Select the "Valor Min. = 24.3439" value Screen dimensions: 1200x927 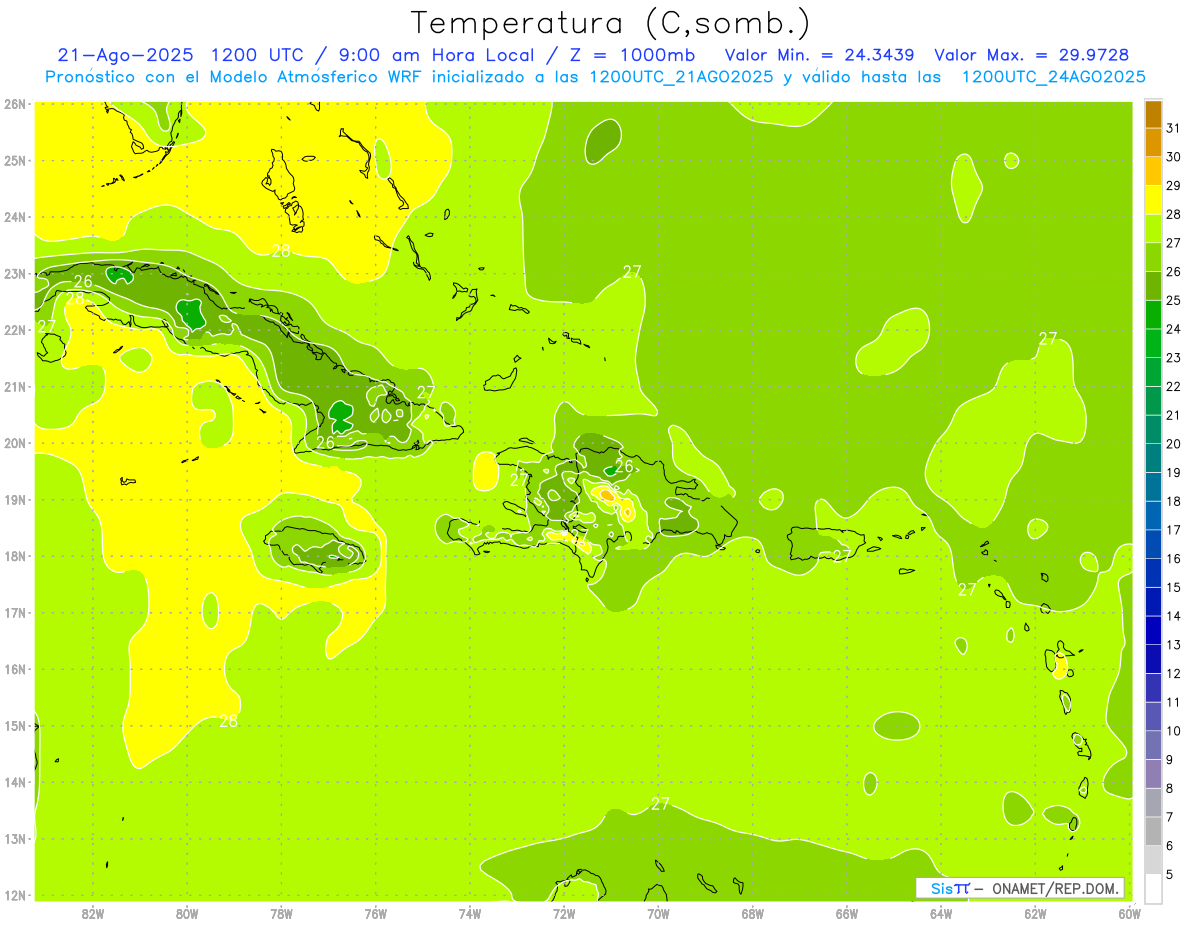[819, 55]
